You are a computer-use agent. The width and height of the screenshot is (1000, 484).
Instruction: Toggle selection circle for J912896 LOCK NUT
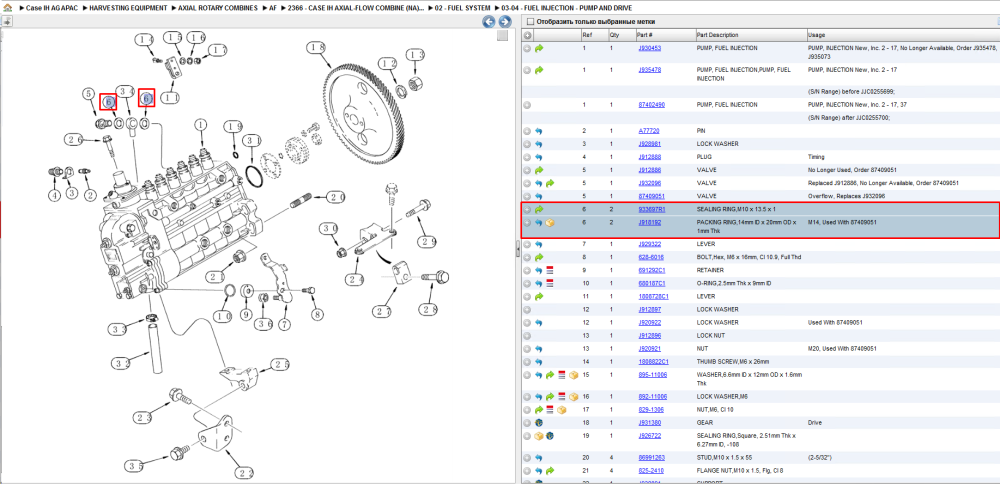(x=527, y=335)
